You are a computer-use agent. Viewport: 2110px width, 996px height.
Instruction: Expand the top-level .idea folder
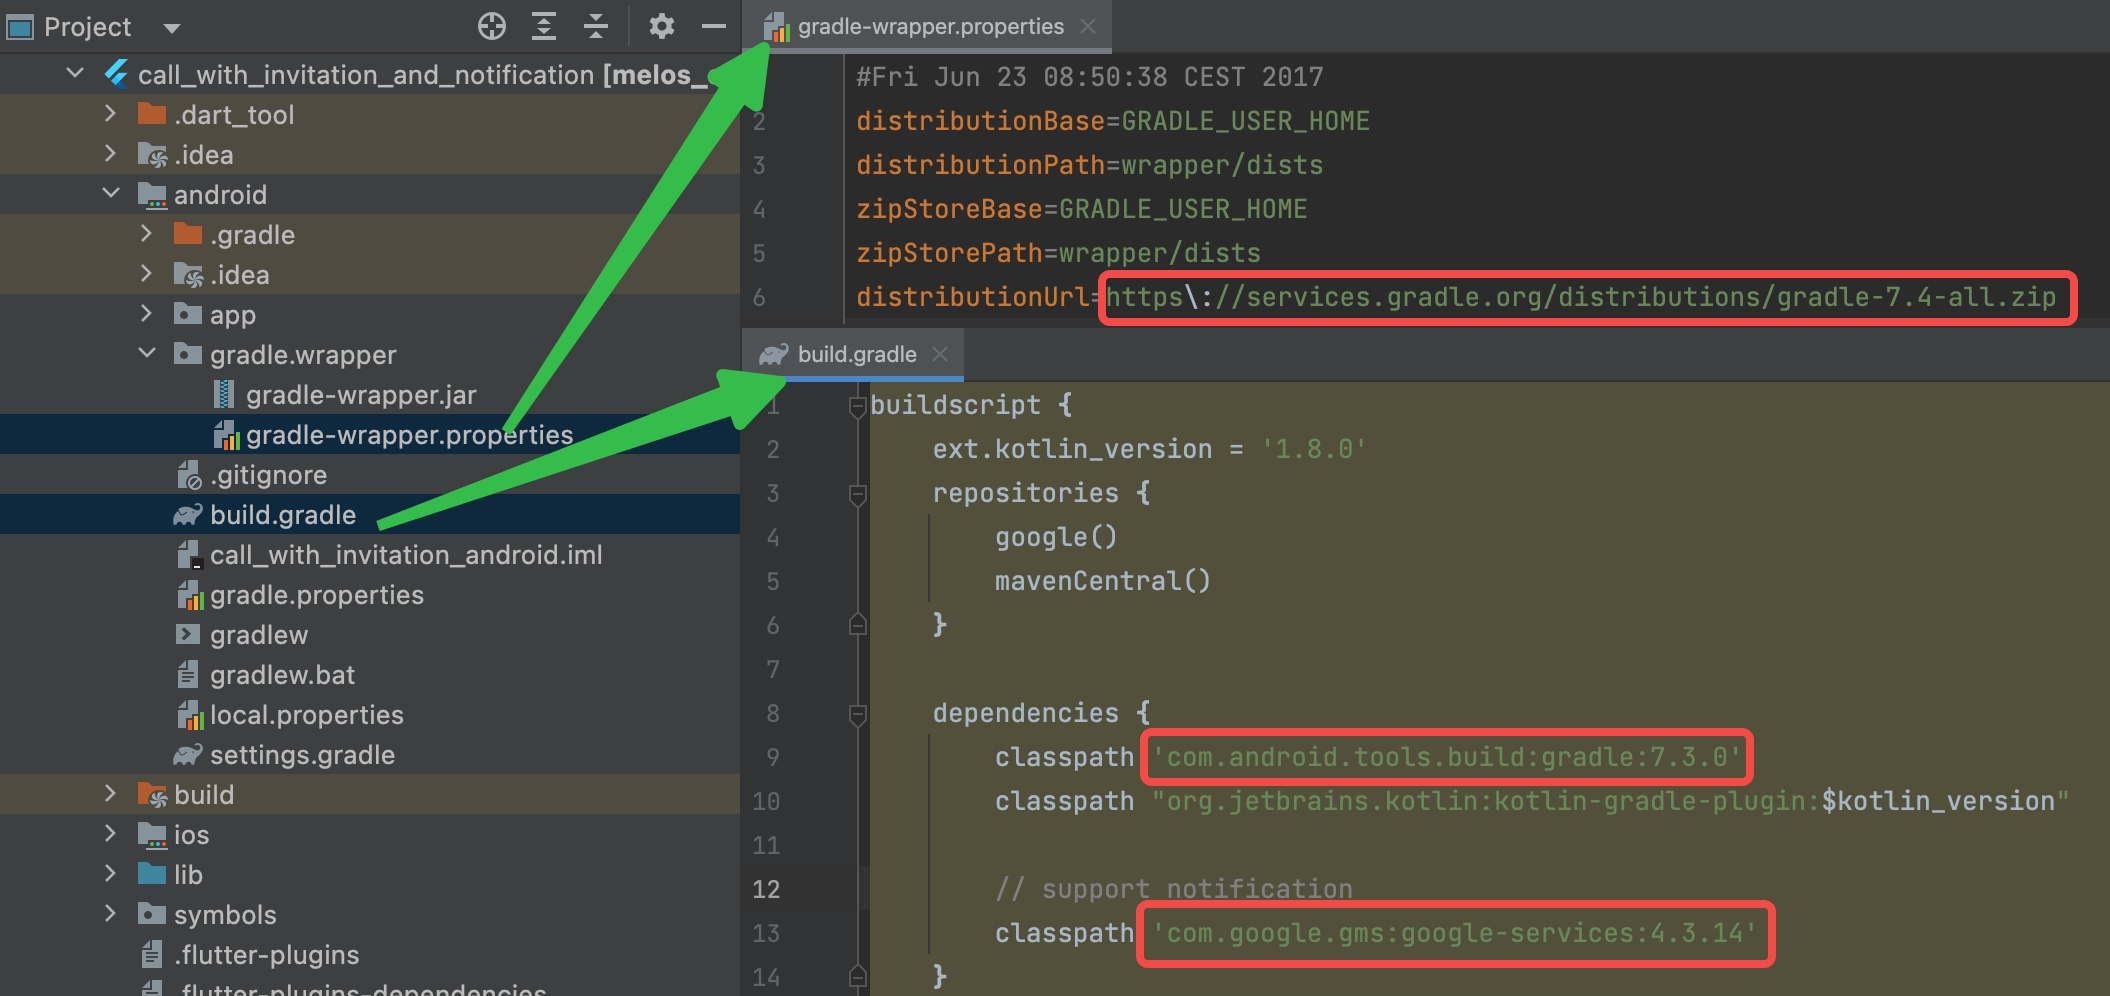pyautogui.click(x=110, y=154)
